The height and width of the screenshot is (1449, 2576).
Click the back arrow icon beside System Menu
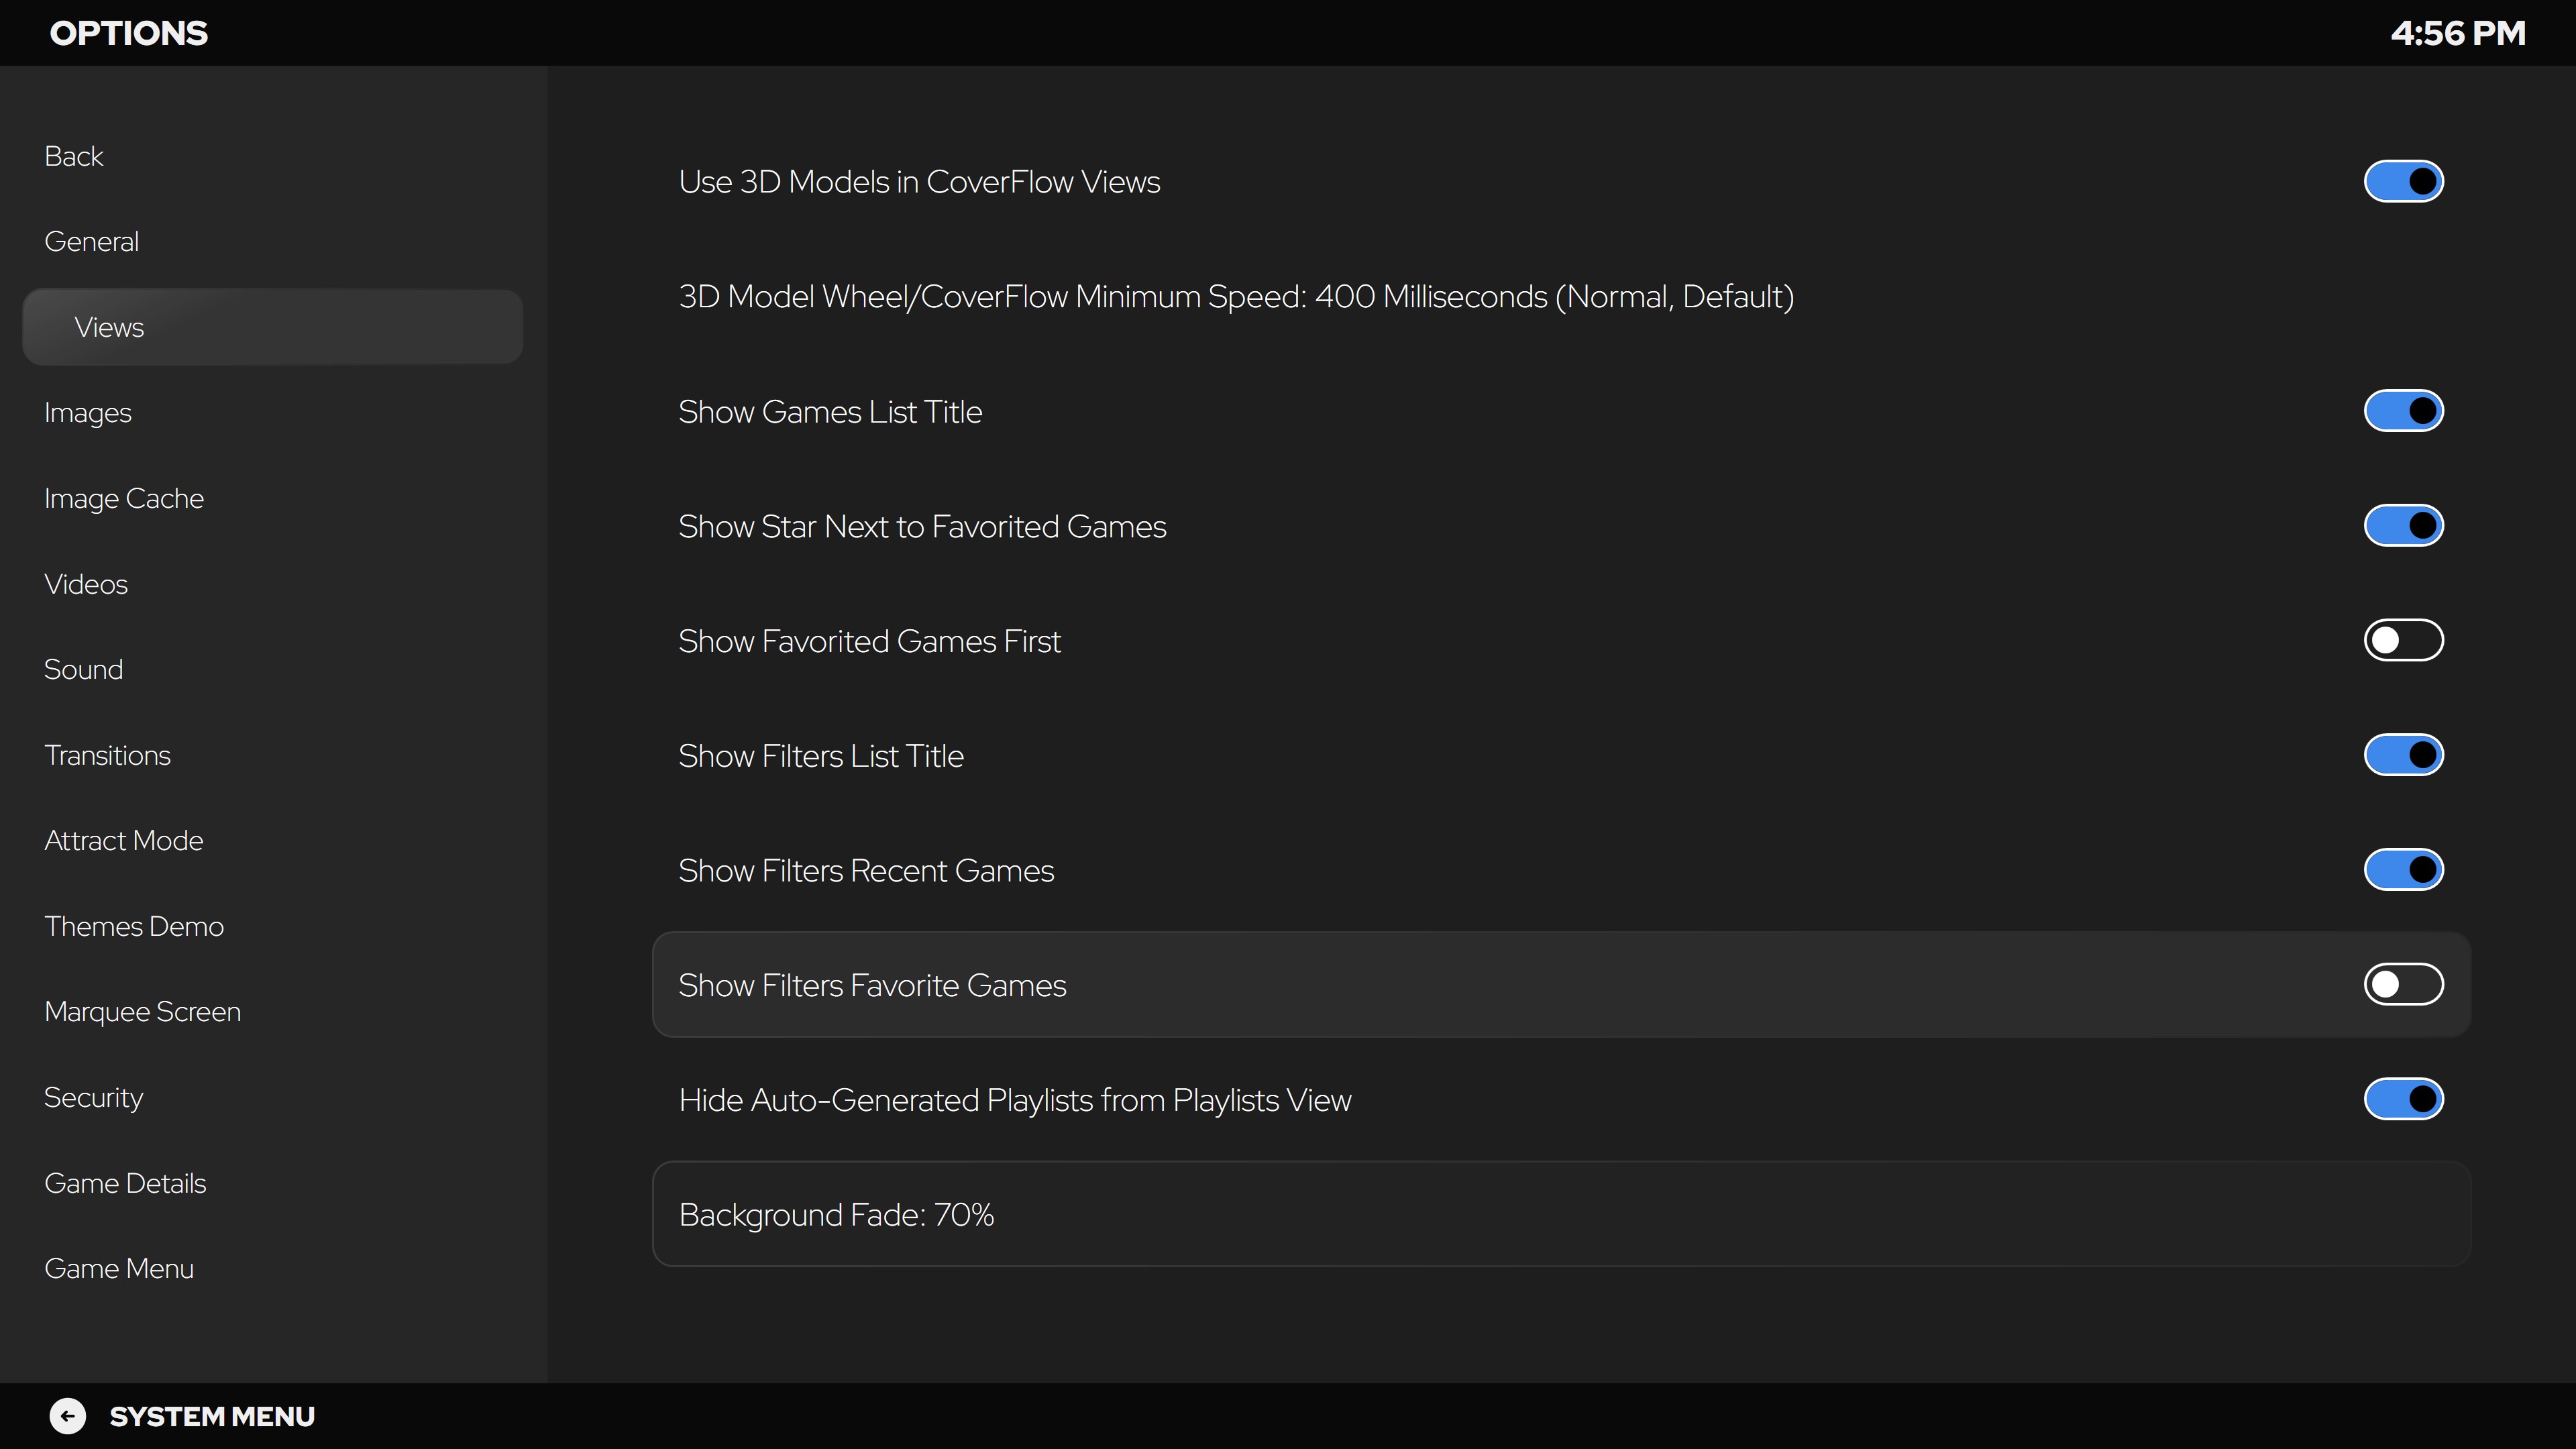pos(68,1416)
